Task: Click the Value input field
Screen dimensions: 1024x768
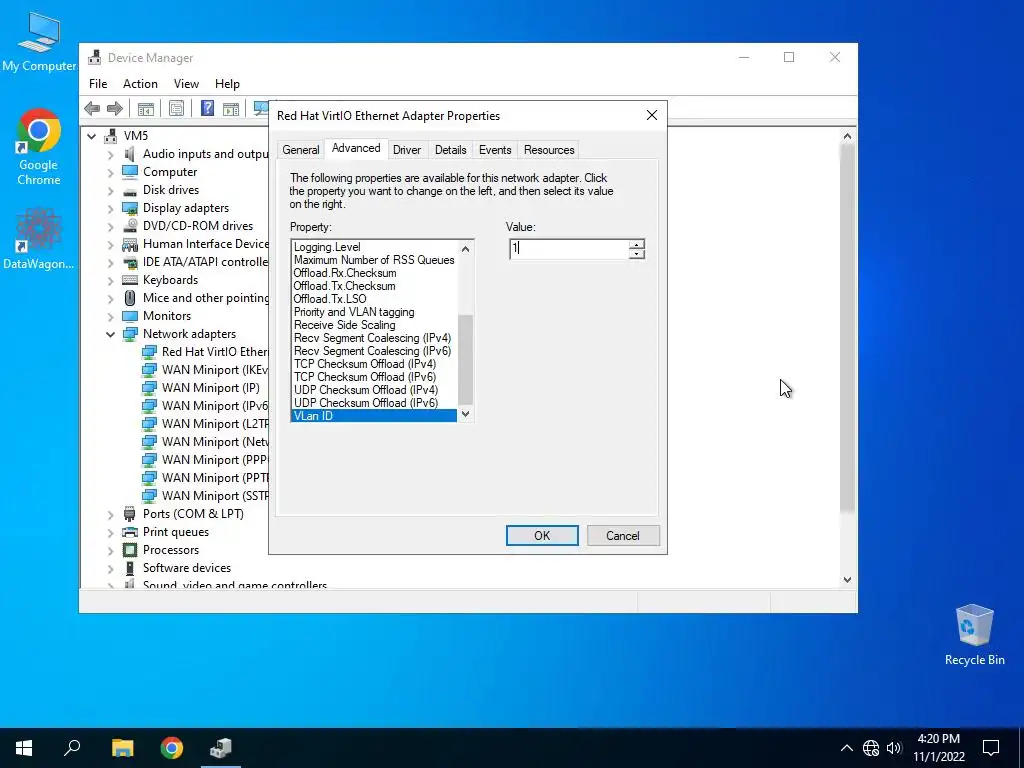Action: click(x=569, y=249)
